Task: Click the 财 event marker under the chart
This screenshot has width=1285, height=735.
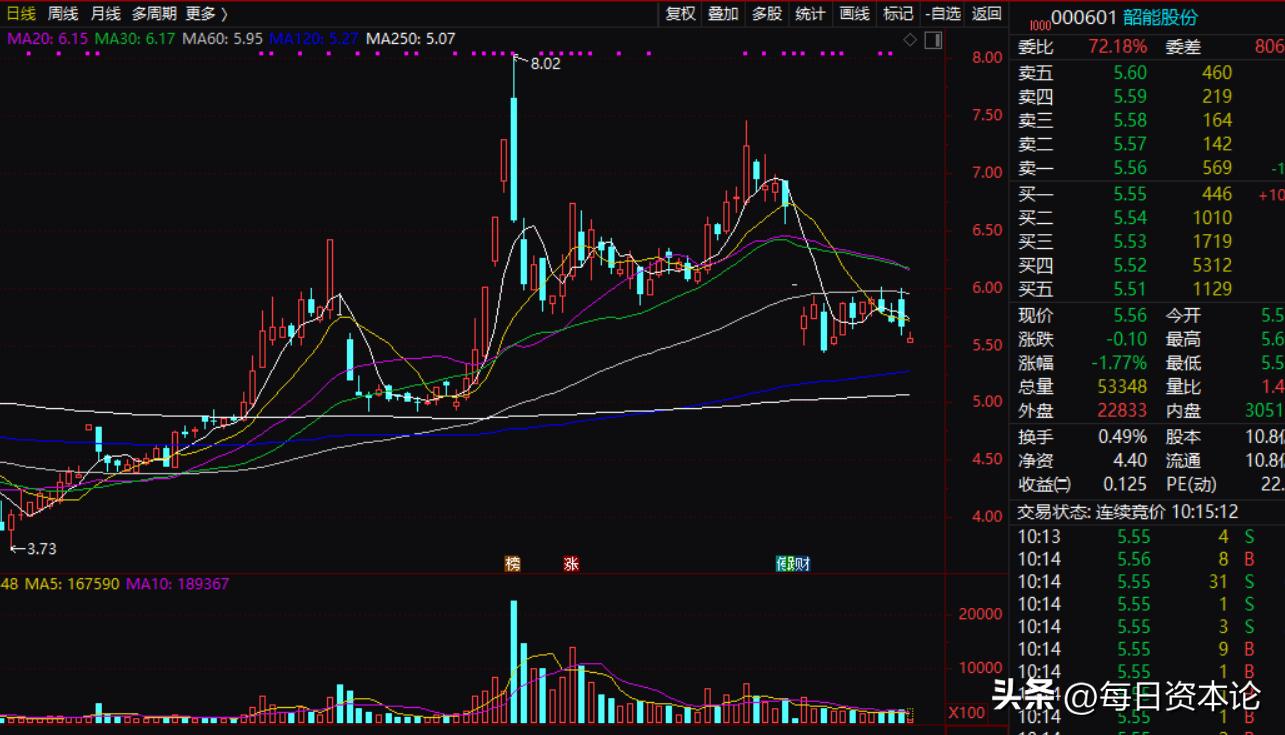Action: [x=802, y=564]
